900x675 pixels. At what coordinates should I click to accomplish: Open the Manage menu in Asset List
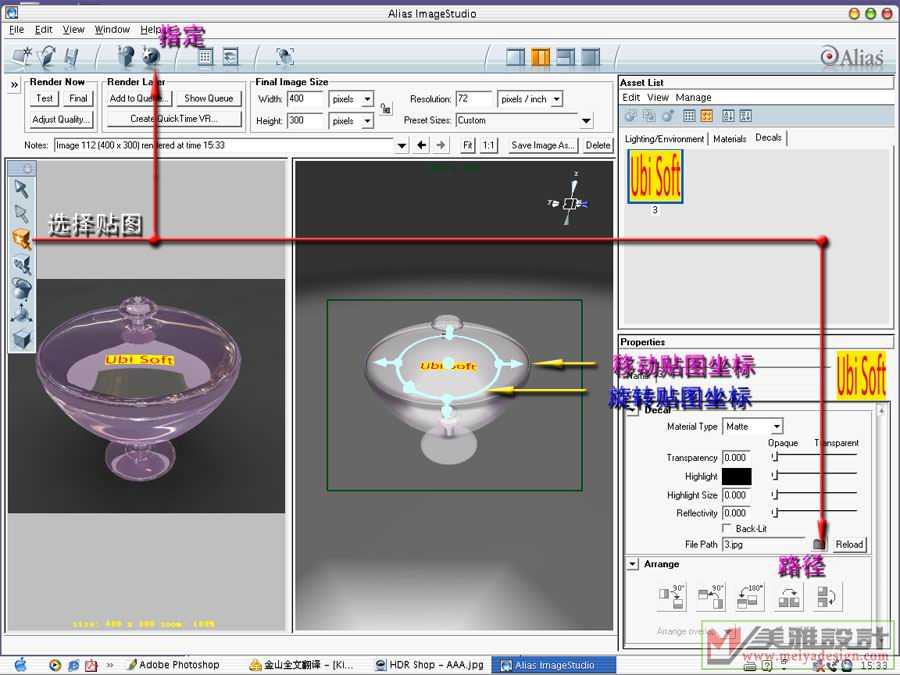[693, 98]
